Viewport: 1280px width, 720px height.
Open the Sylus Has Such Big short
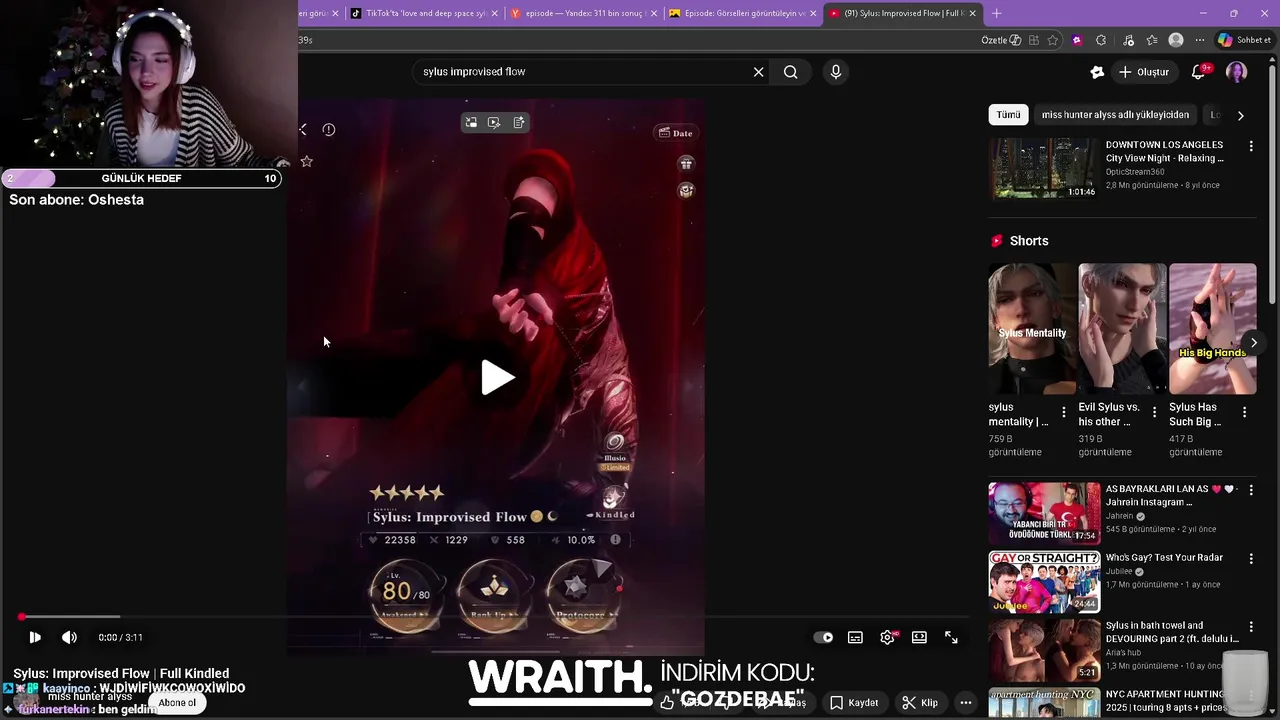click(x=1213, y=329)
